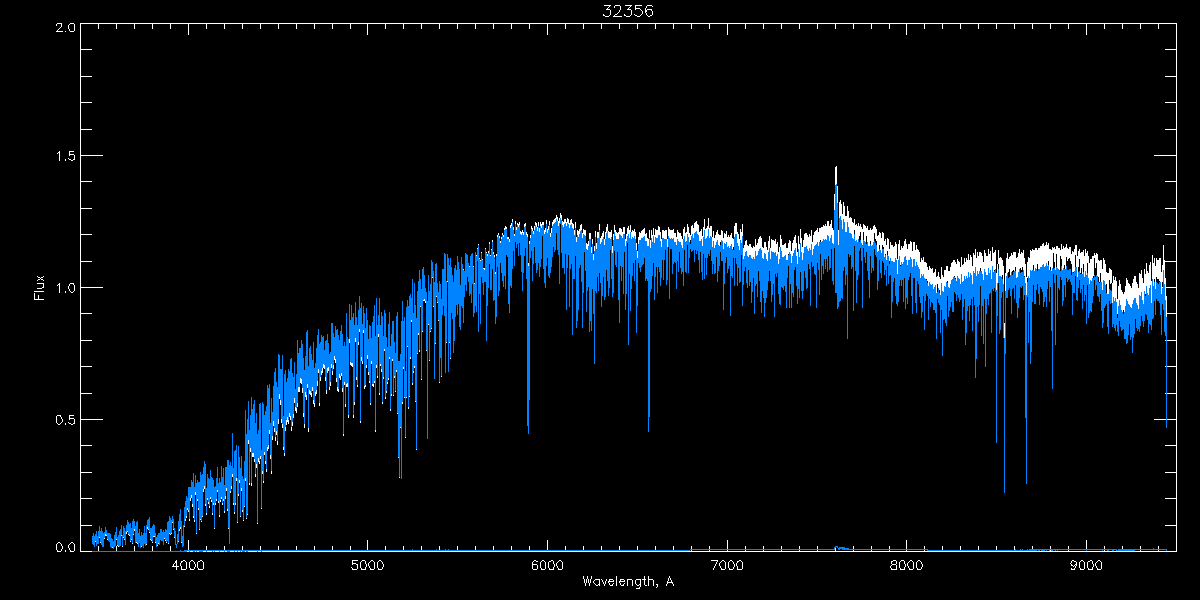
Task: Select the 4000 x-axis tick label
Action: [188, 565]
